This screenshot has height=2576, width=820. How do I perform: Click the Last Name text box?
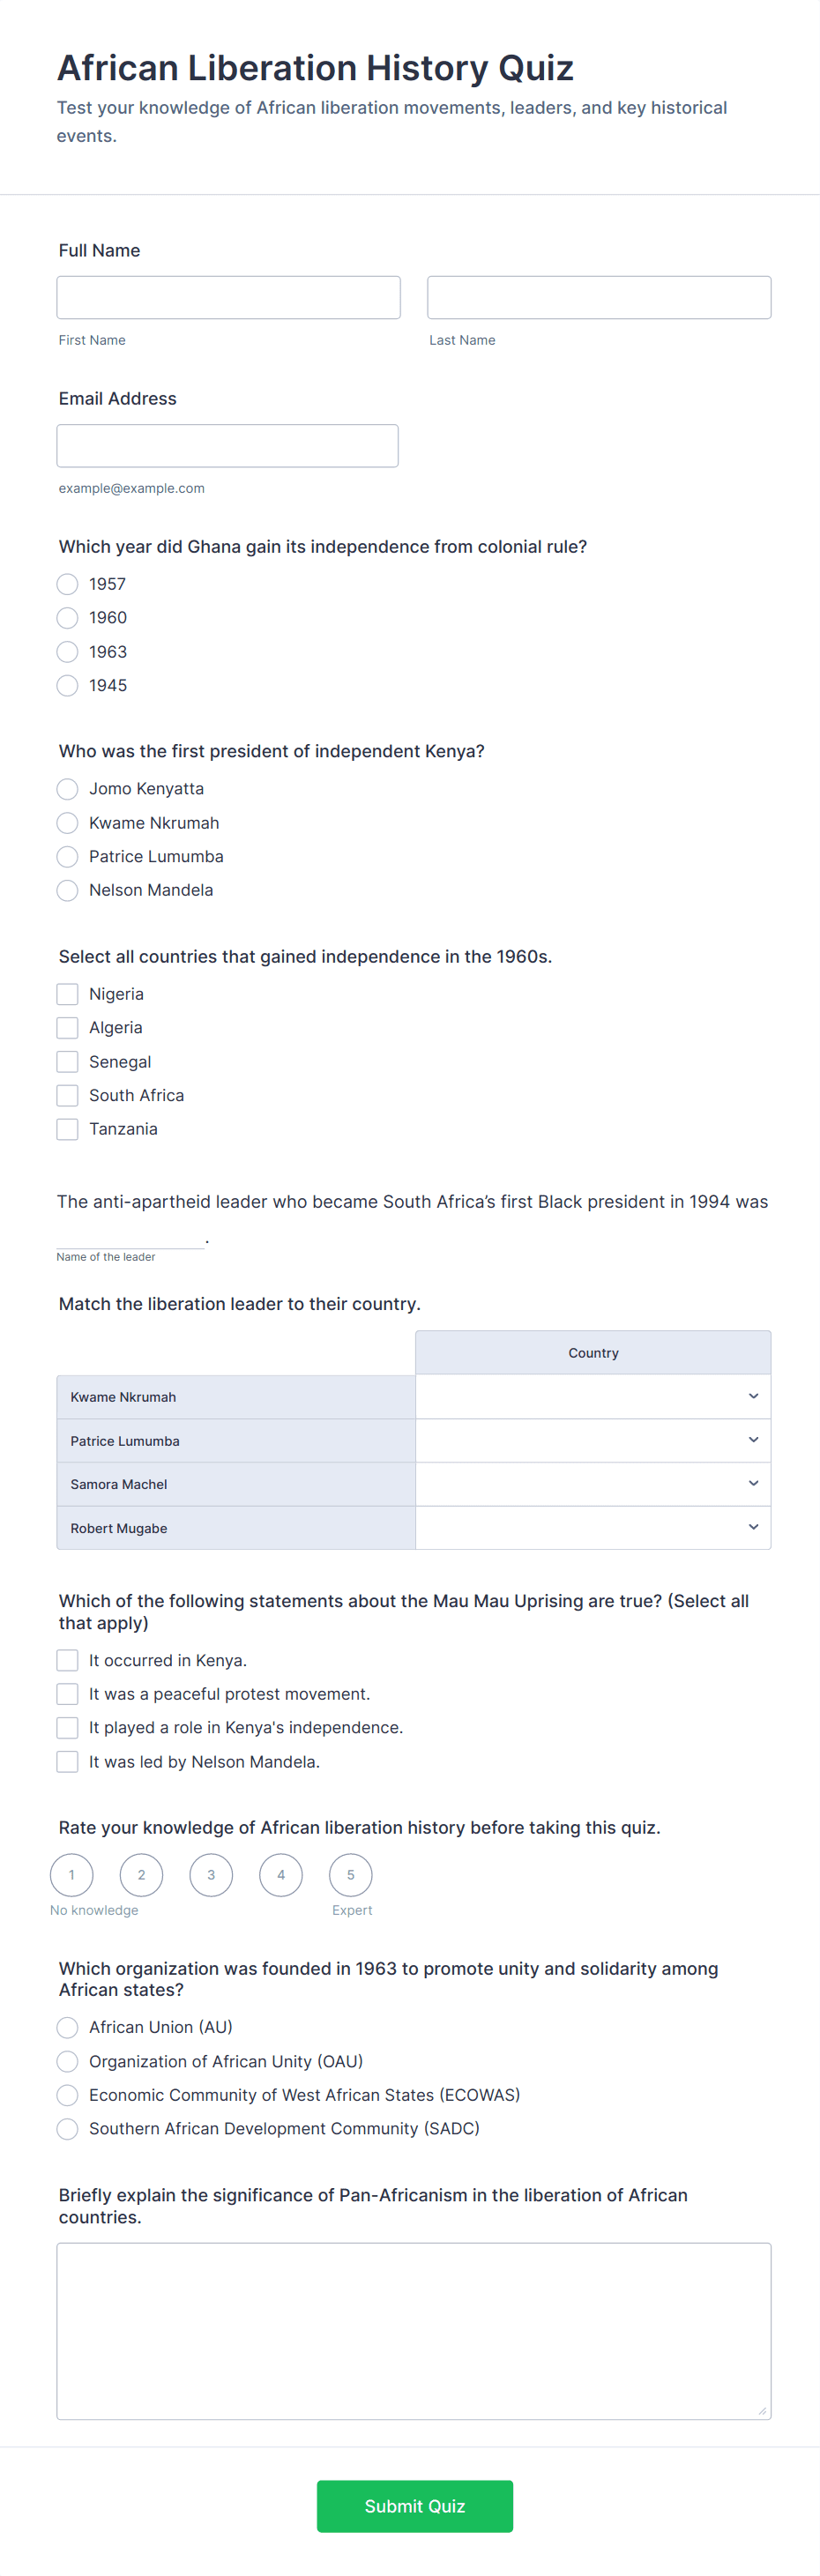599,298
